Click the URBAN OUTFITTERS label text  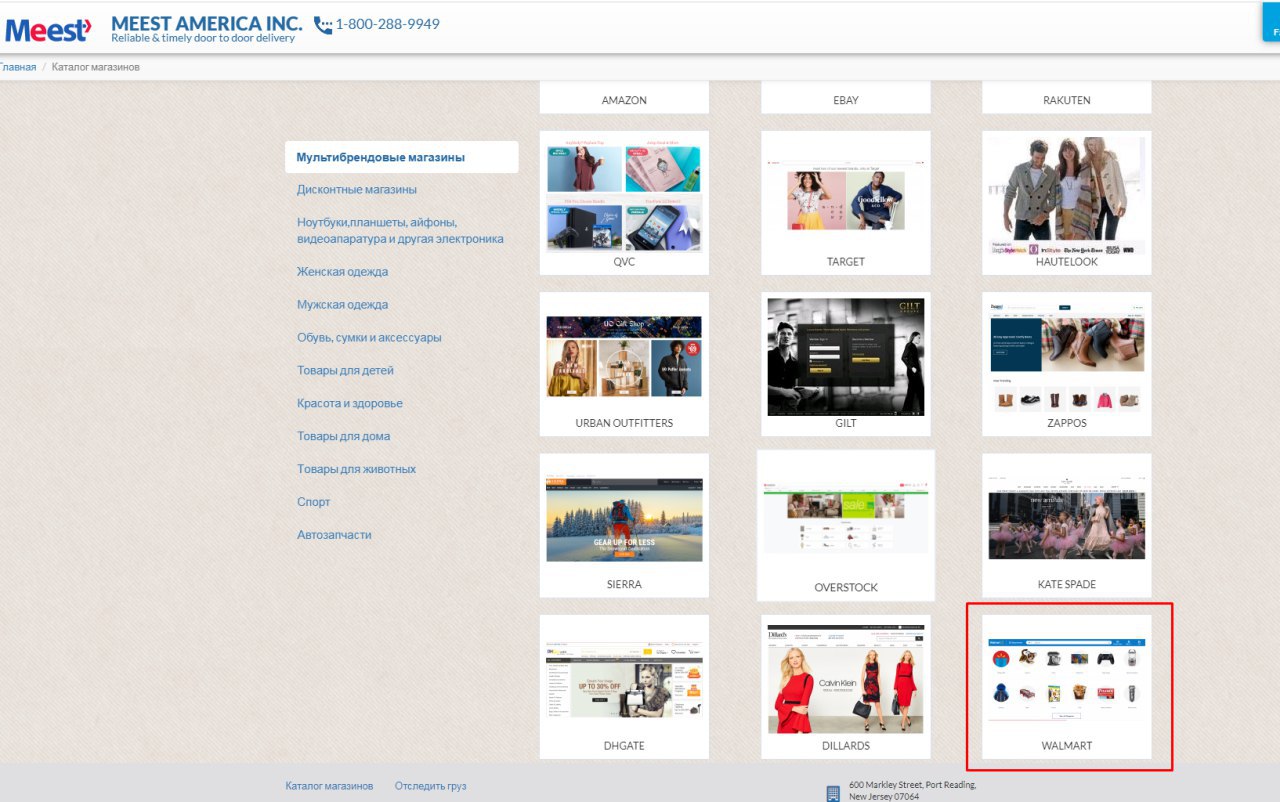(624, 423)
